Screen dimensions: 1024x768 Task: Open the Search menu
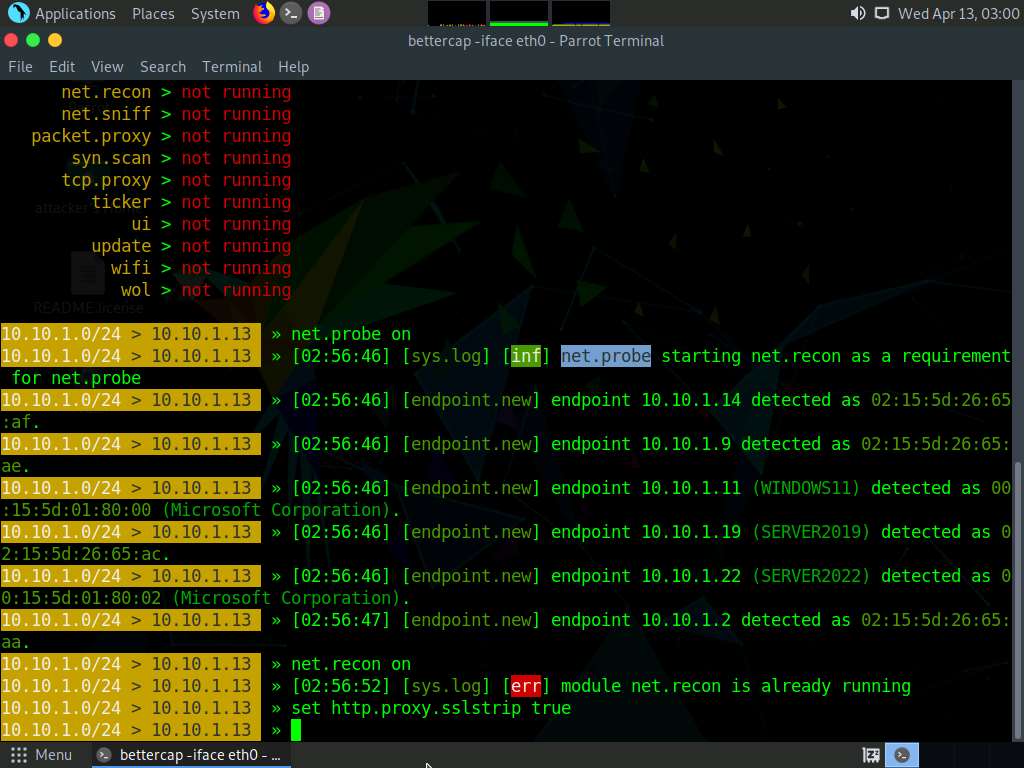point(163,66)
